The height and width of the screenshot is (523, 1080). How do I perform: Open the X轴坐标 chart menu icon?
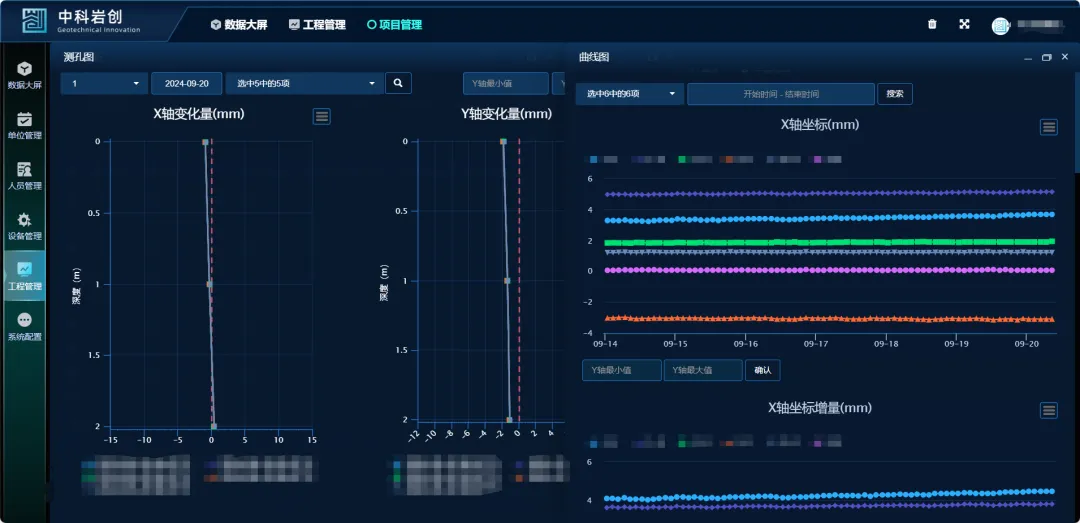1049,127
